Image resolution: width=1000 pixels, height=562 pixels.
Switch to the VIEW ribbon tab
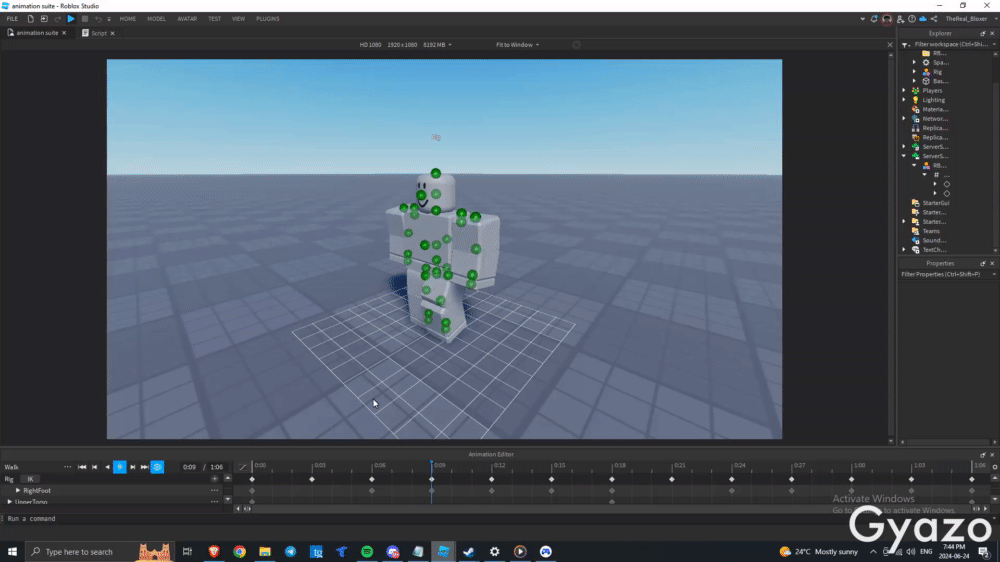[x=238, y=18]
